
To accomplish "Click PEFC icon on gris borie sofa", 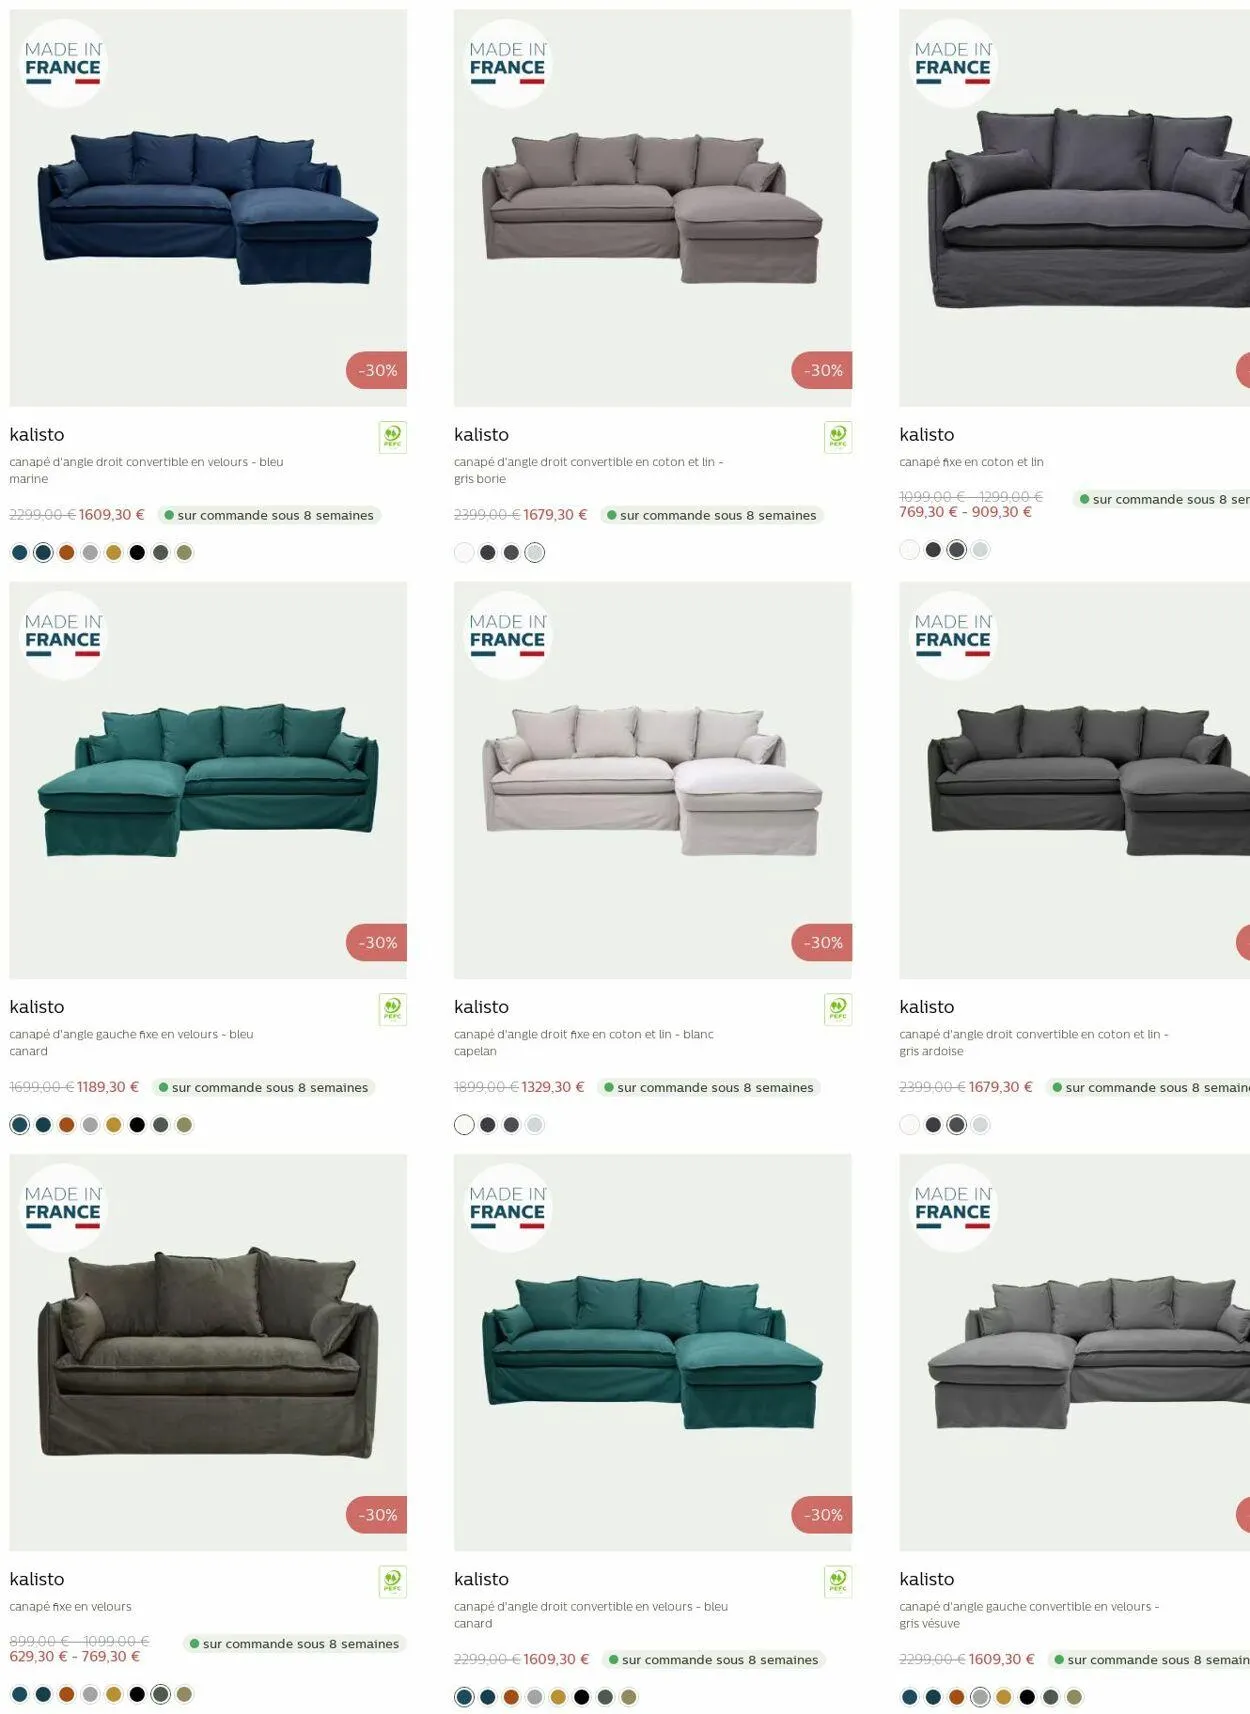I will point(837,437).
